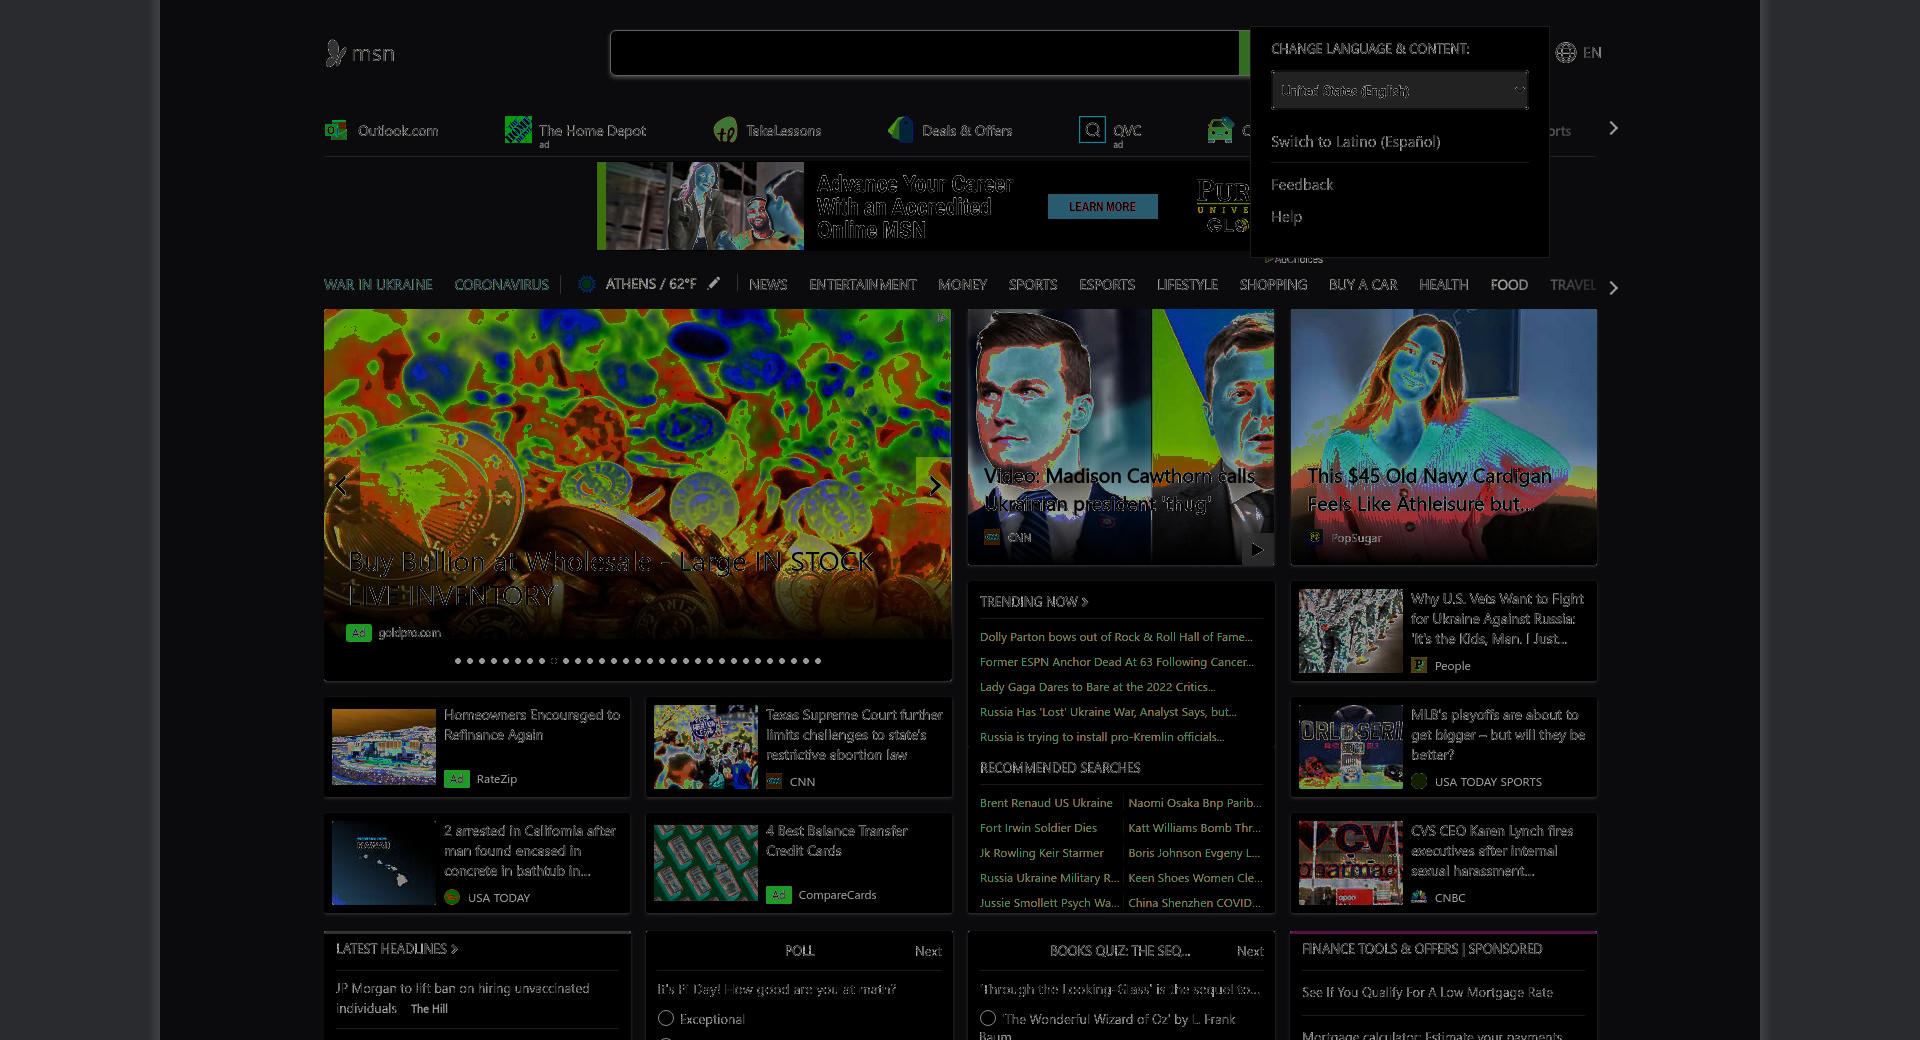This screenshot has width=1920, height=1040.
Task: Open the Texas Supreme Court article thumbnail
Action: click(705, 747)
